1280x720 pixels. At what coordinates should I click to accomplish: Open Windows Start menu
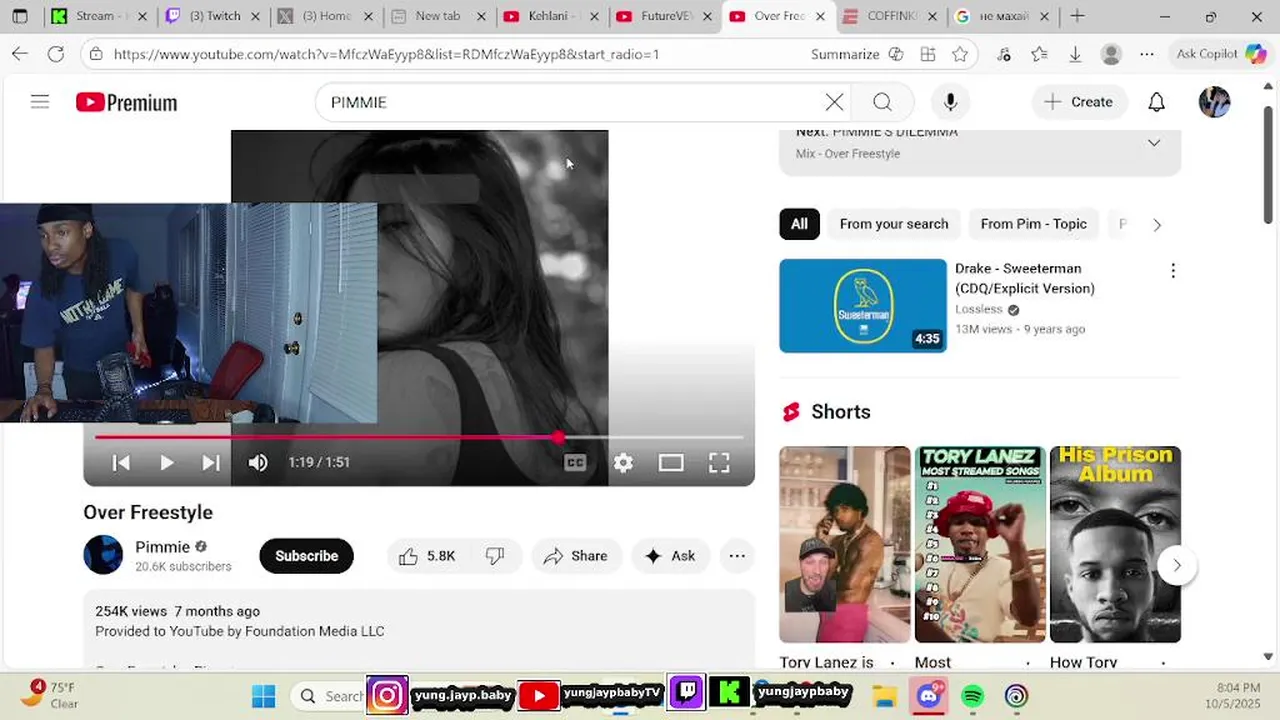point(263,696)
